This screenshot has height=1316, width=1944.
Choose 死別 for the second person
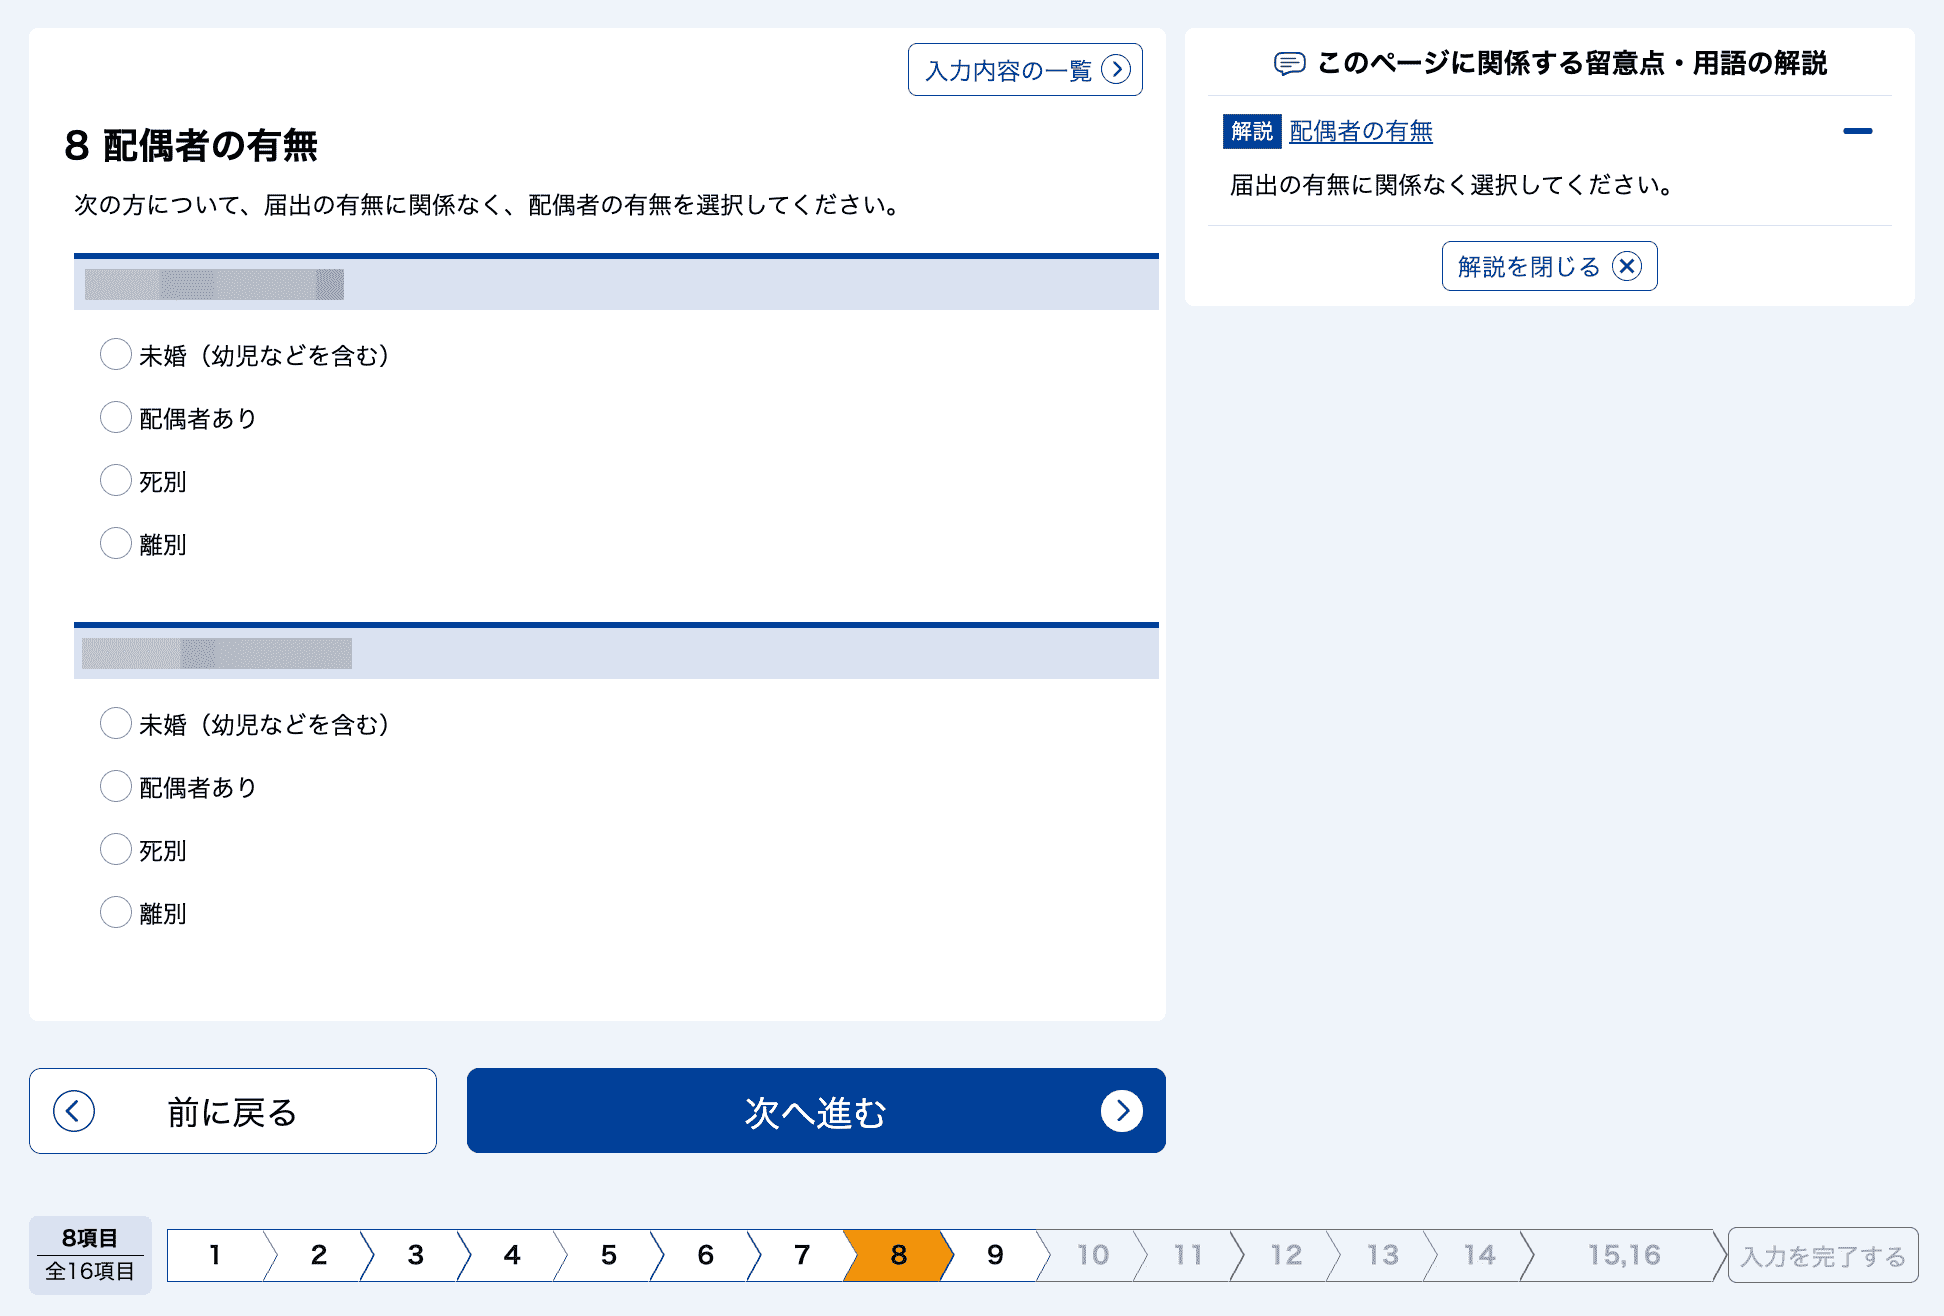click(x=116, y=849)
